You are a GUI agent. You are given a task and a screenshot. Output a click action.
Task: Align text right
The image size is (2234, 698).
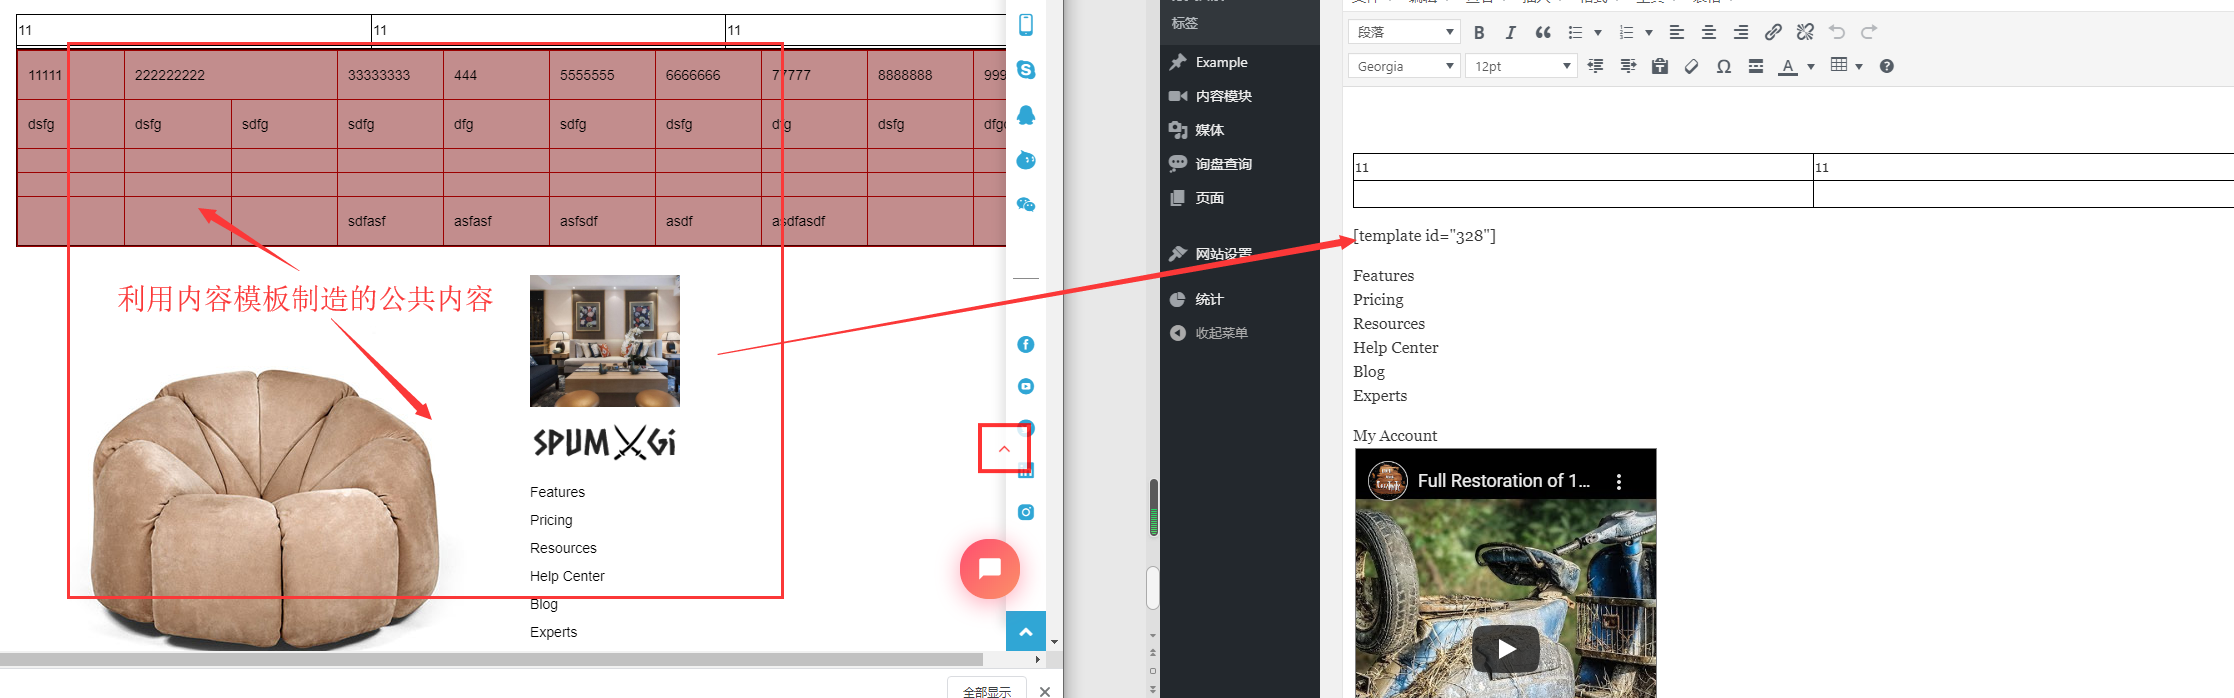pyautogui.click(x=1741, y=32)
